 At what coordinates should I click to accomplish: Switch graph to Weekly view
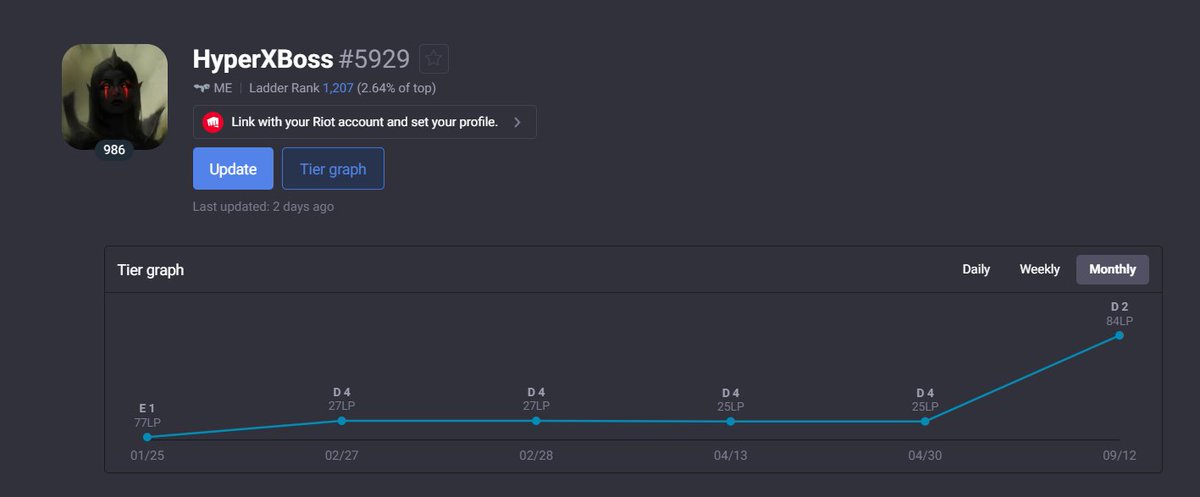coord(1040,269)
